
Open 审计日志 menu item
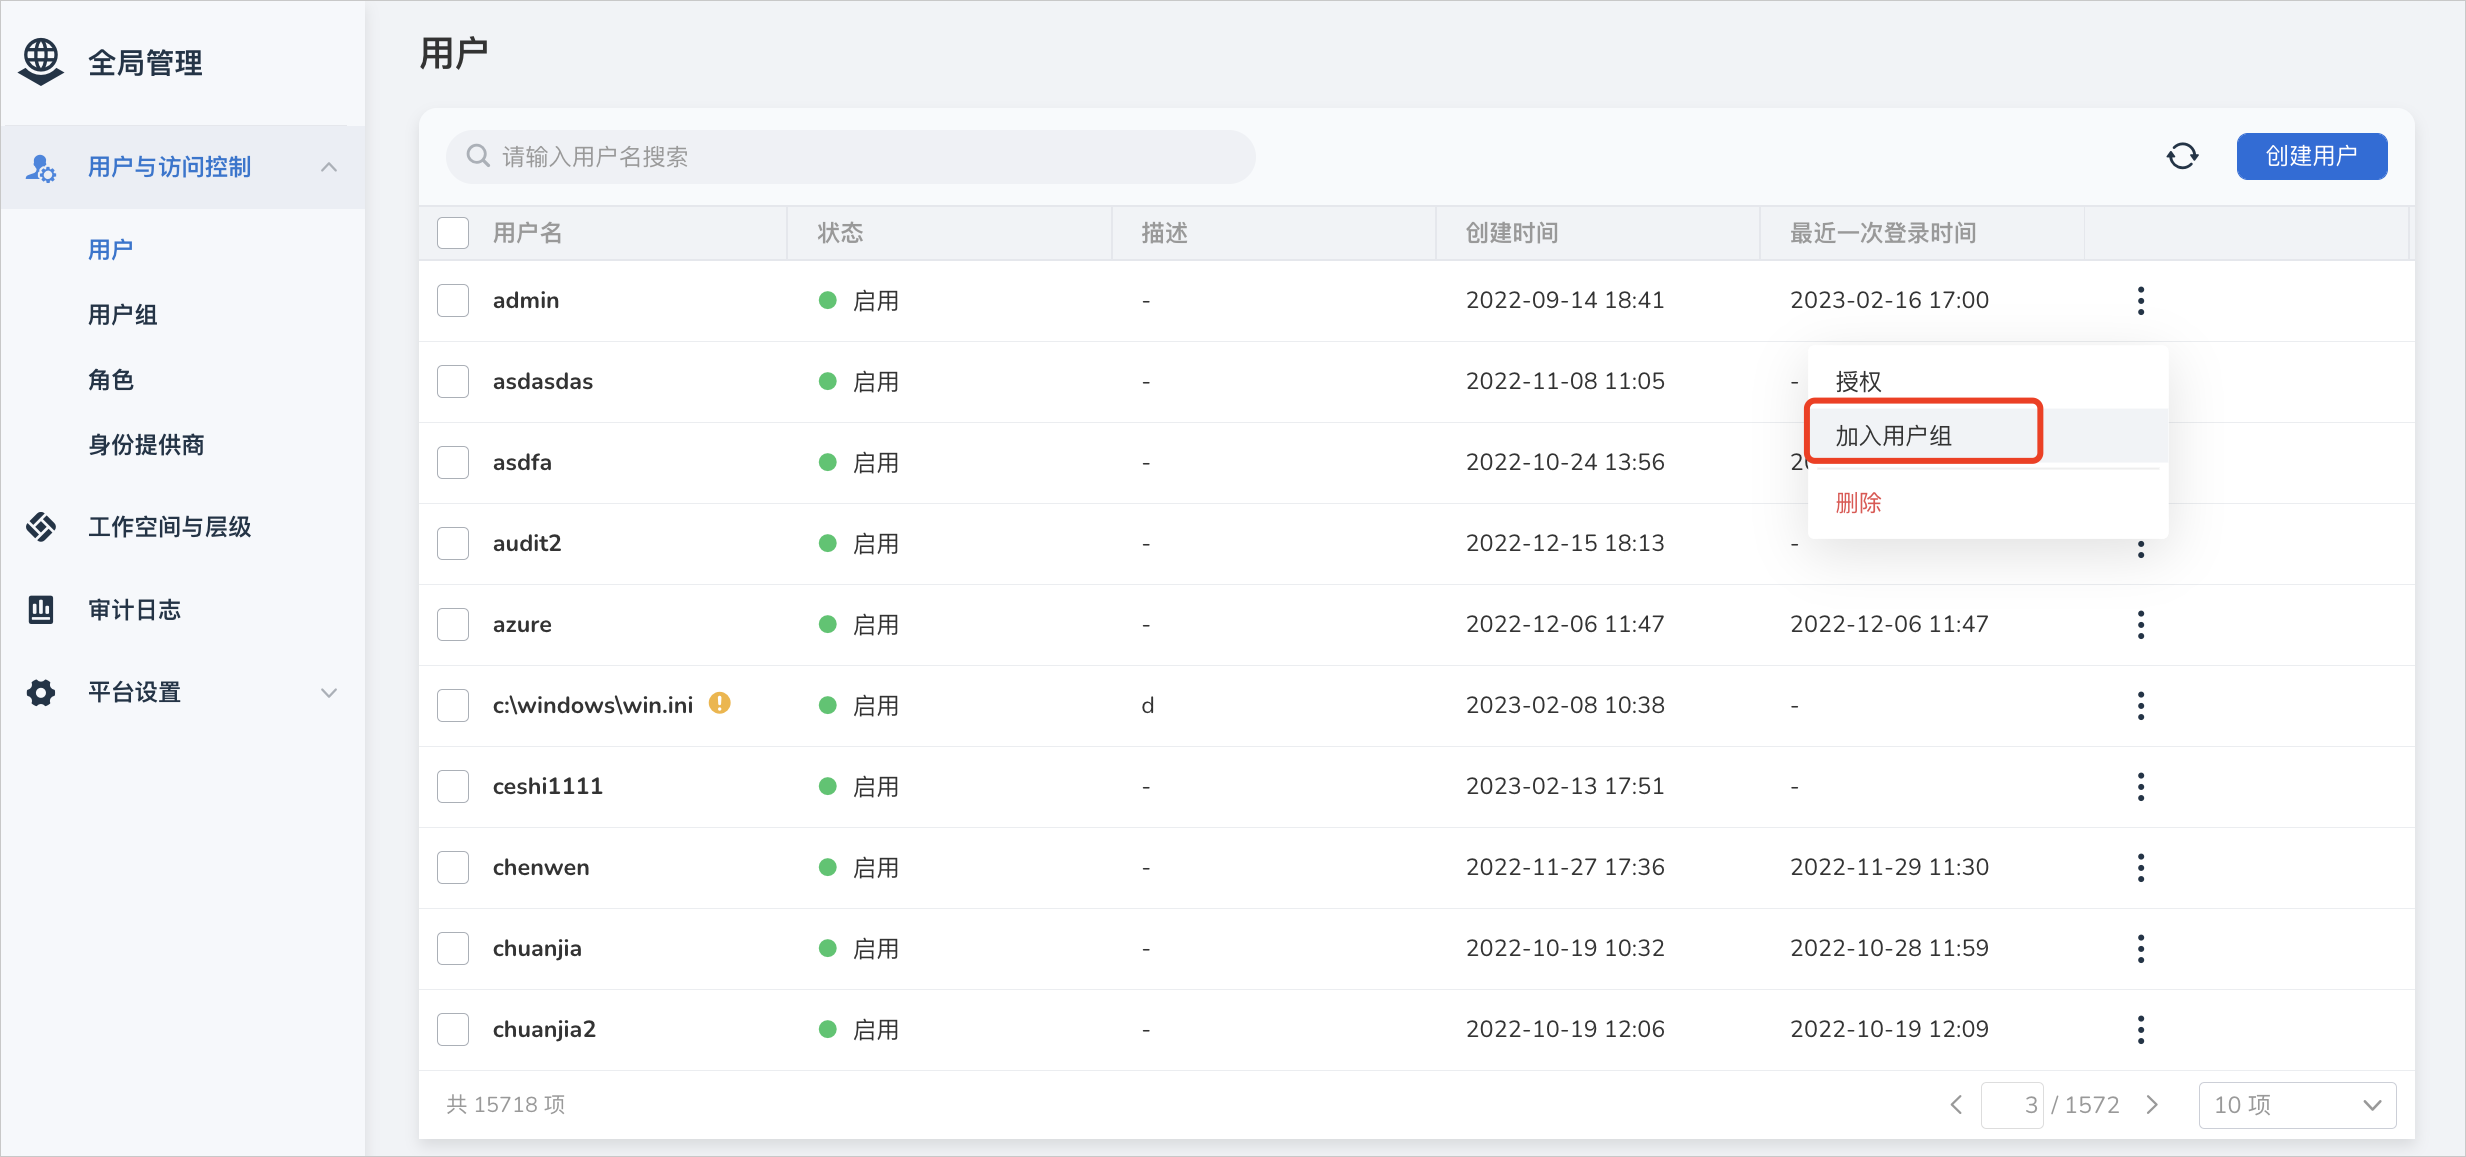point(135,609)
